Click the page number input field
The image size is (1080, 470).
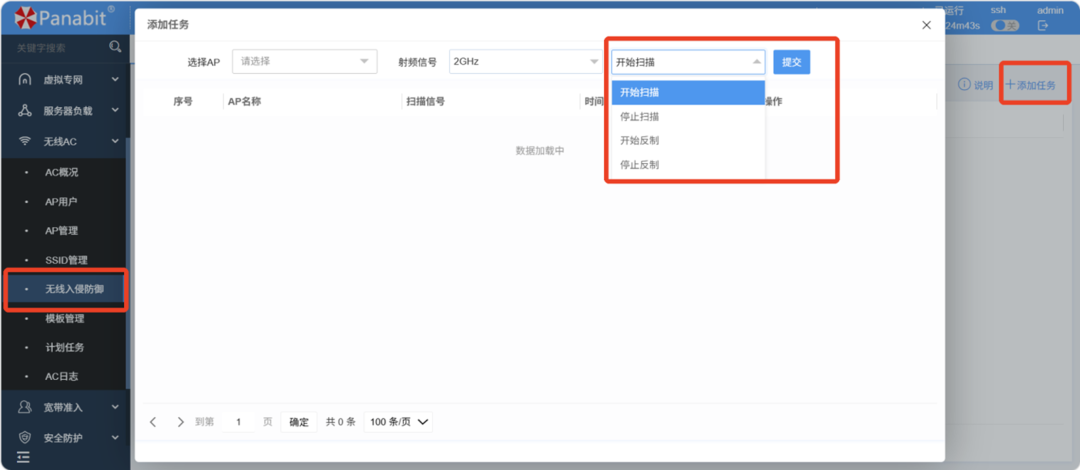point(238,422)
